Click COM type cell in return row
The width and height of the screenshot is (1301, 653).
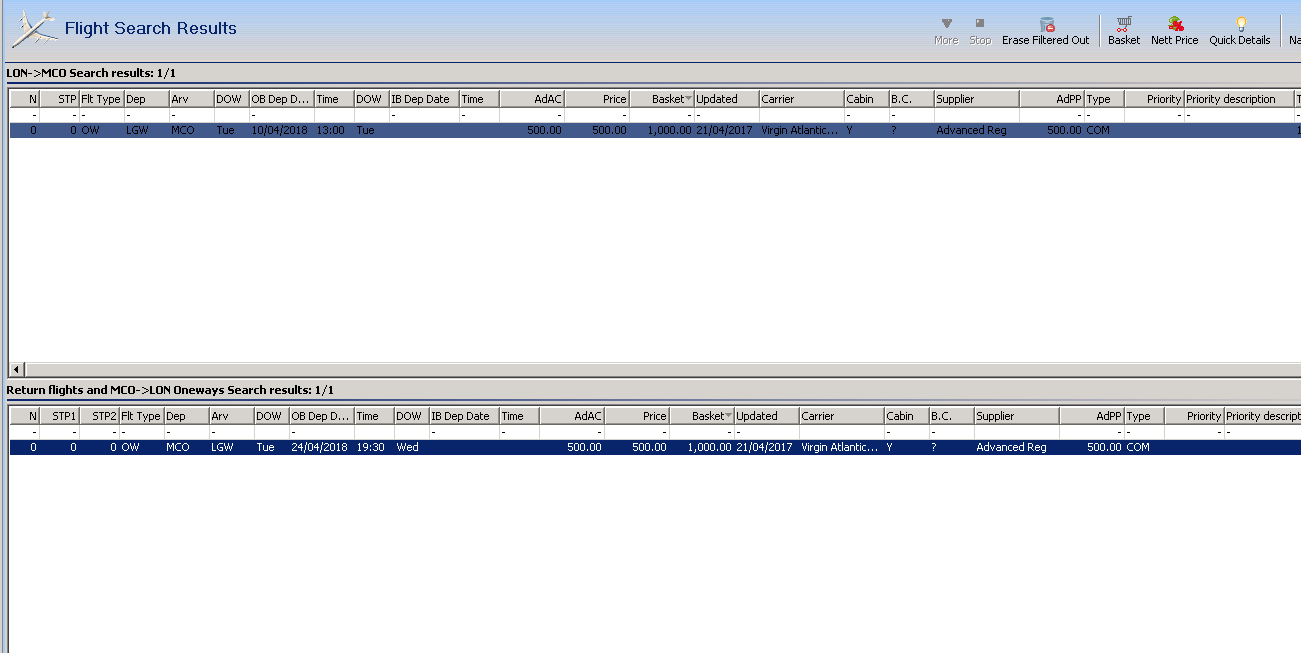[x=1144, y=447]
